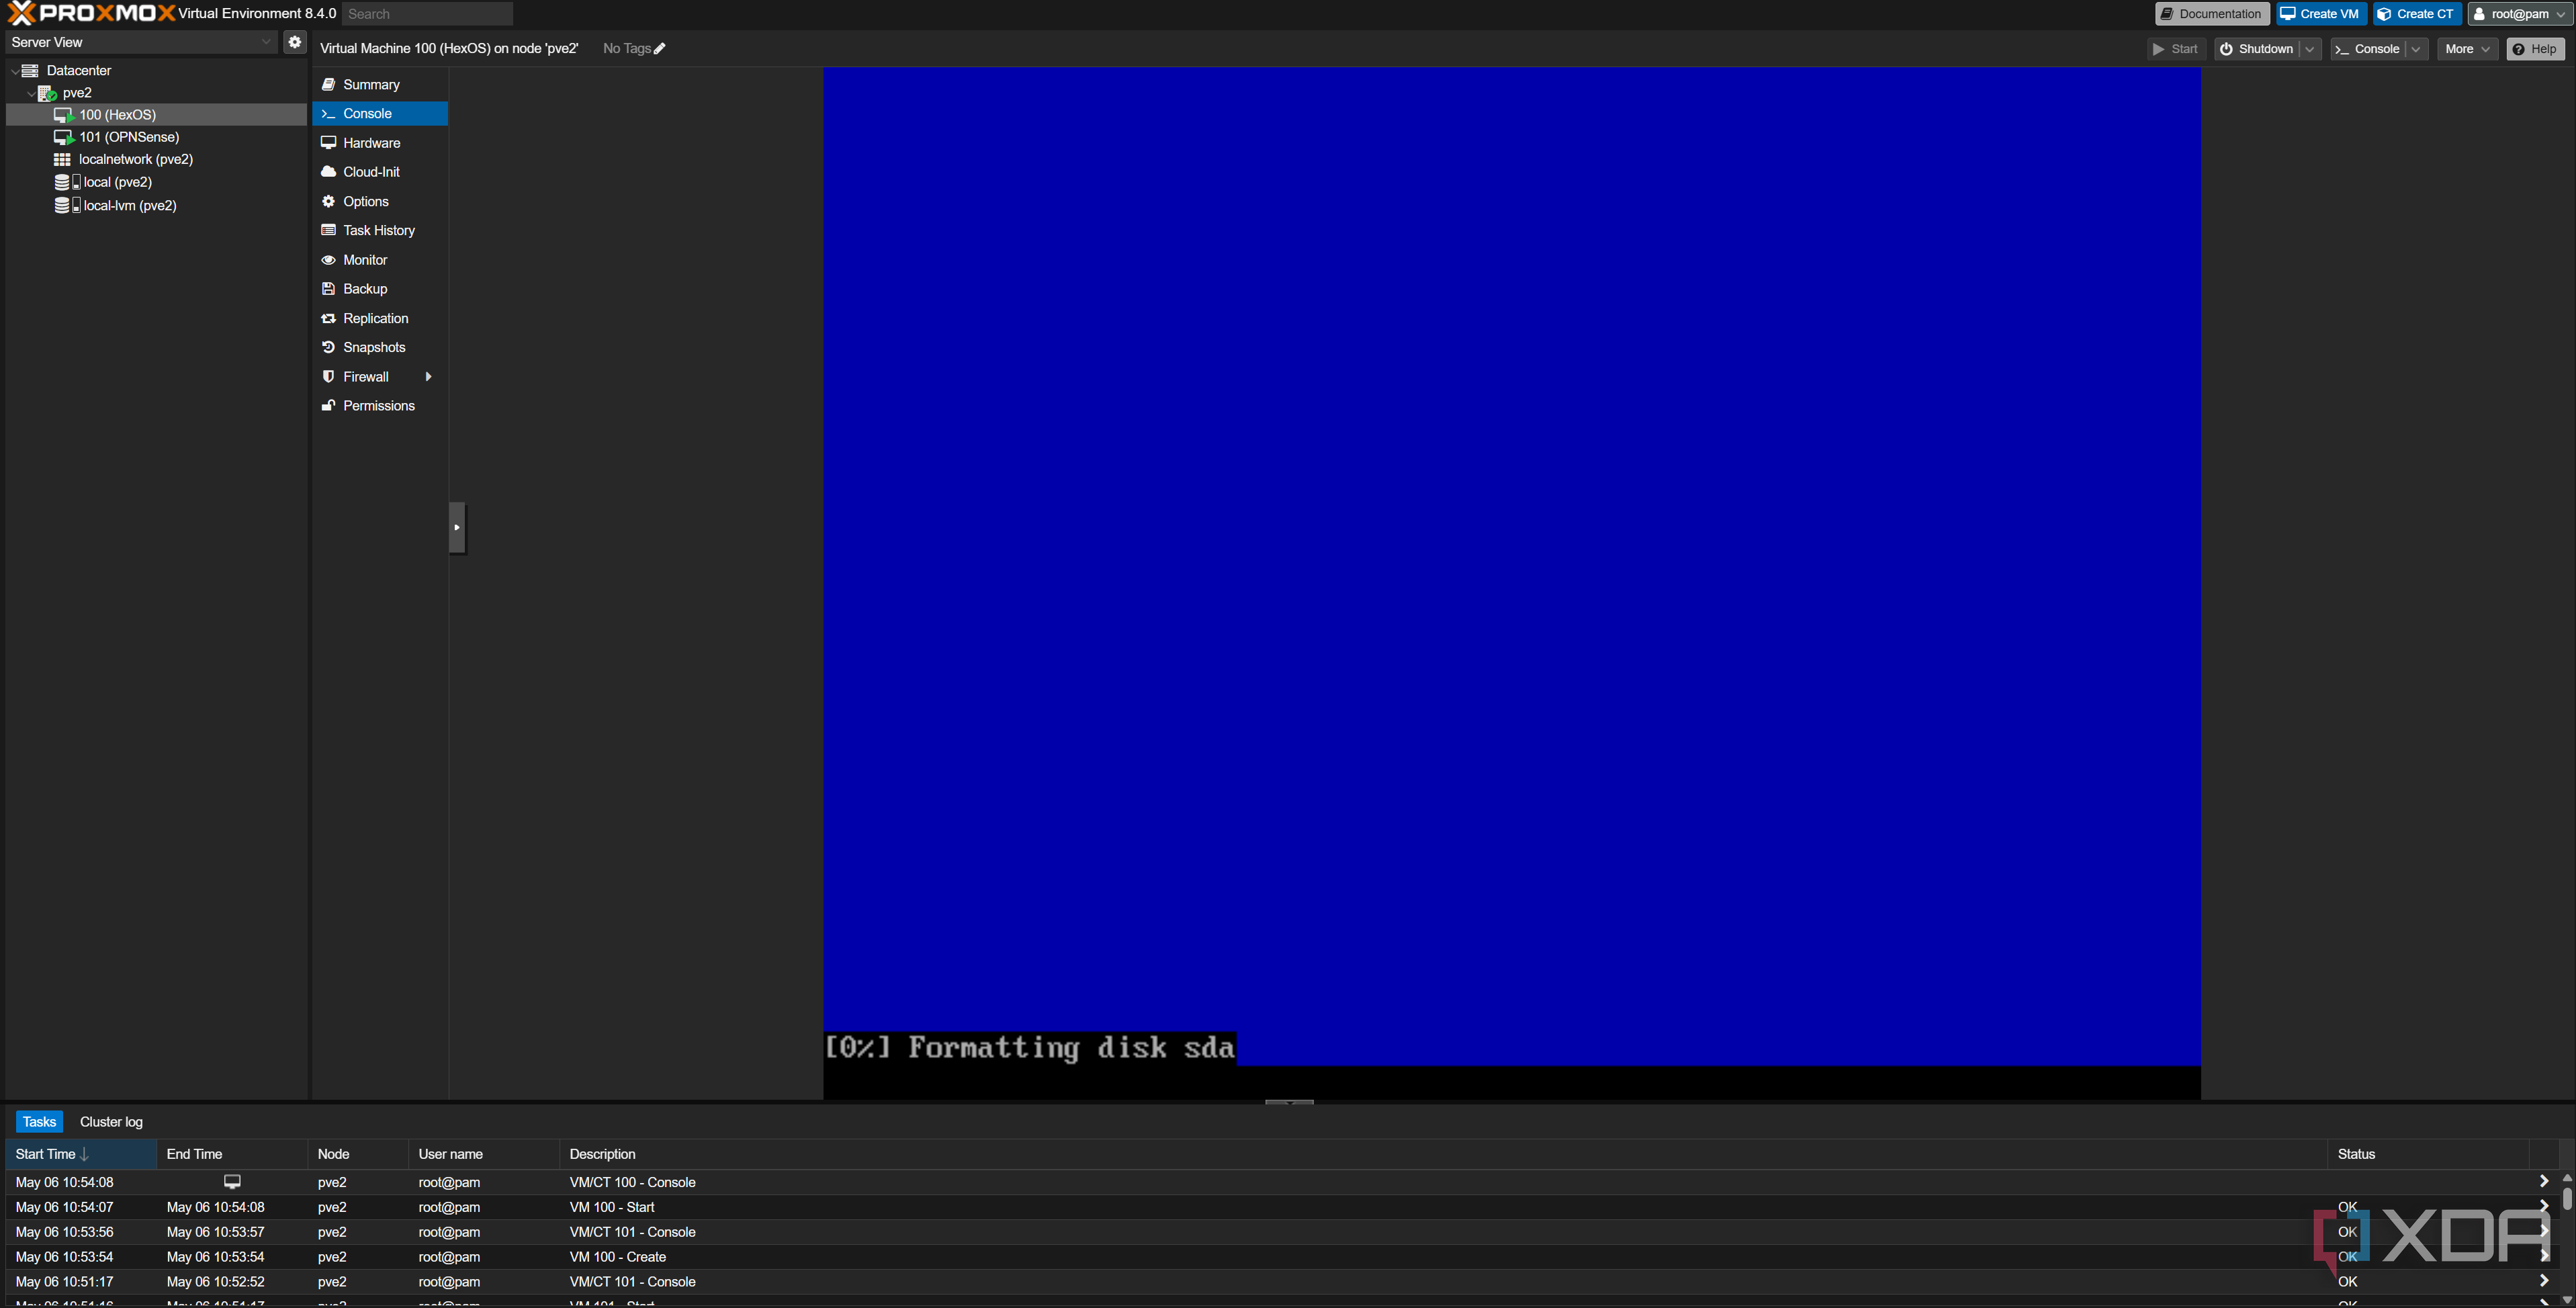Open the Documentation link

2211,14
